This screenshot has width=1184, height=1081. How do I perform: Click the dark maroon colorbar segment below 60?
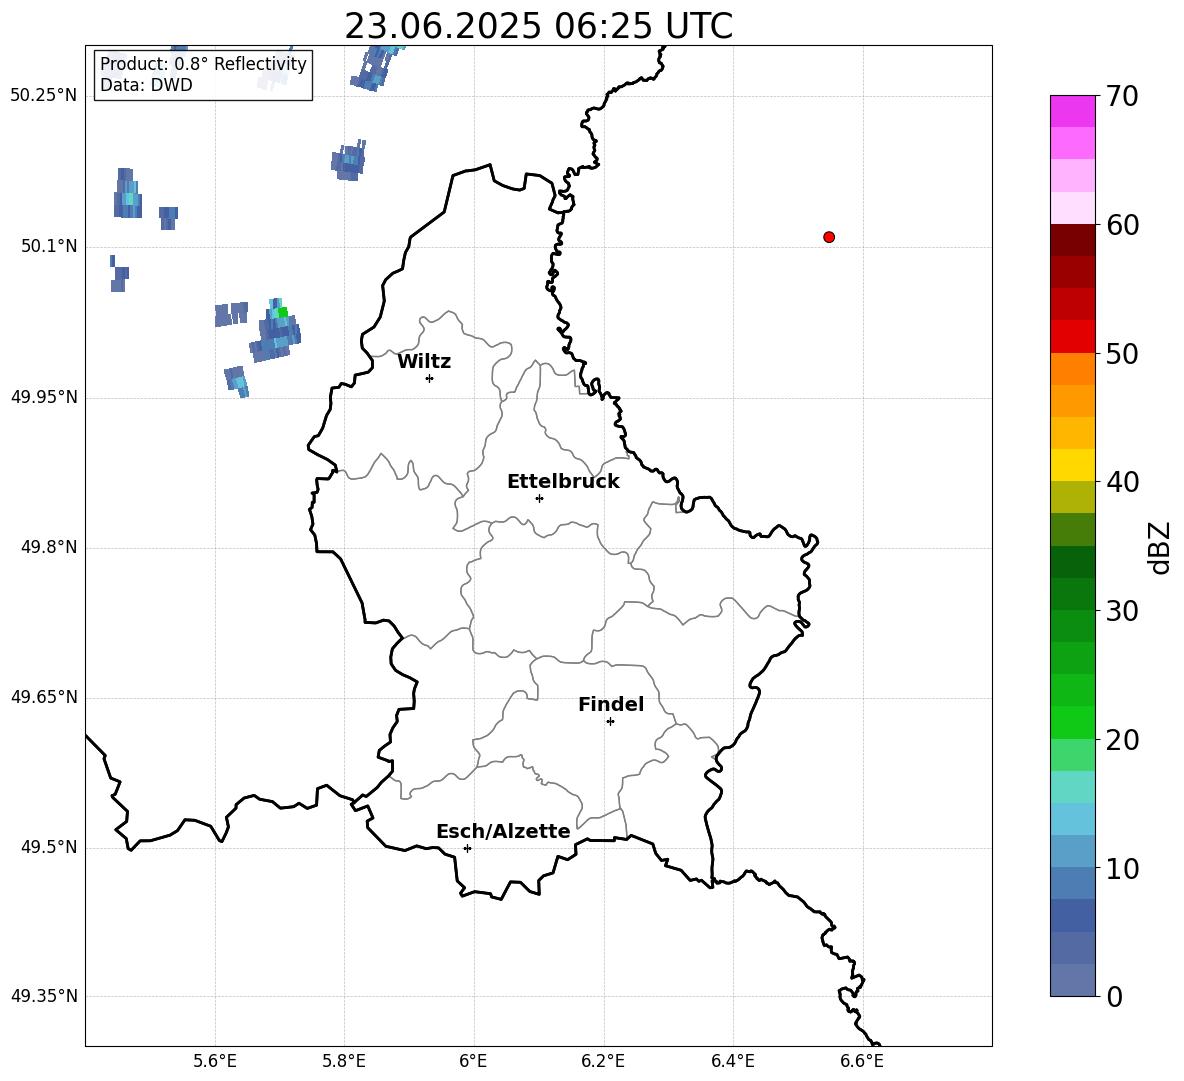(1072, 240)
